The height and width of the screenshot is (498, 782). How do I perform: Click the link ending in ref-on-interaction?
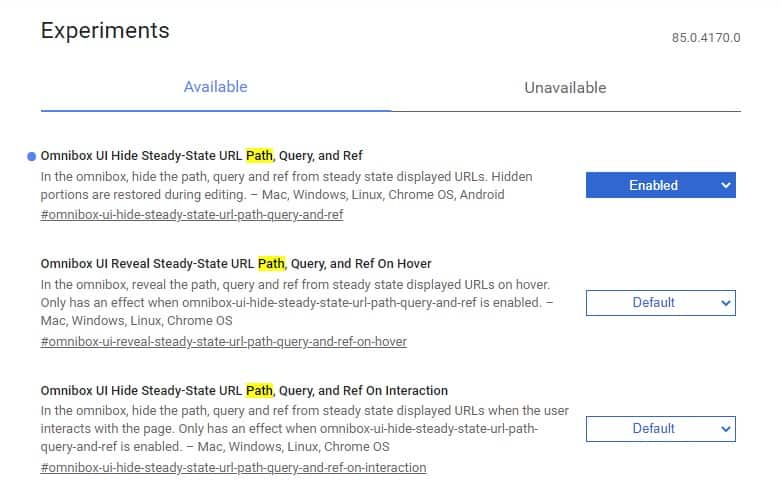[x=233, y=467]
